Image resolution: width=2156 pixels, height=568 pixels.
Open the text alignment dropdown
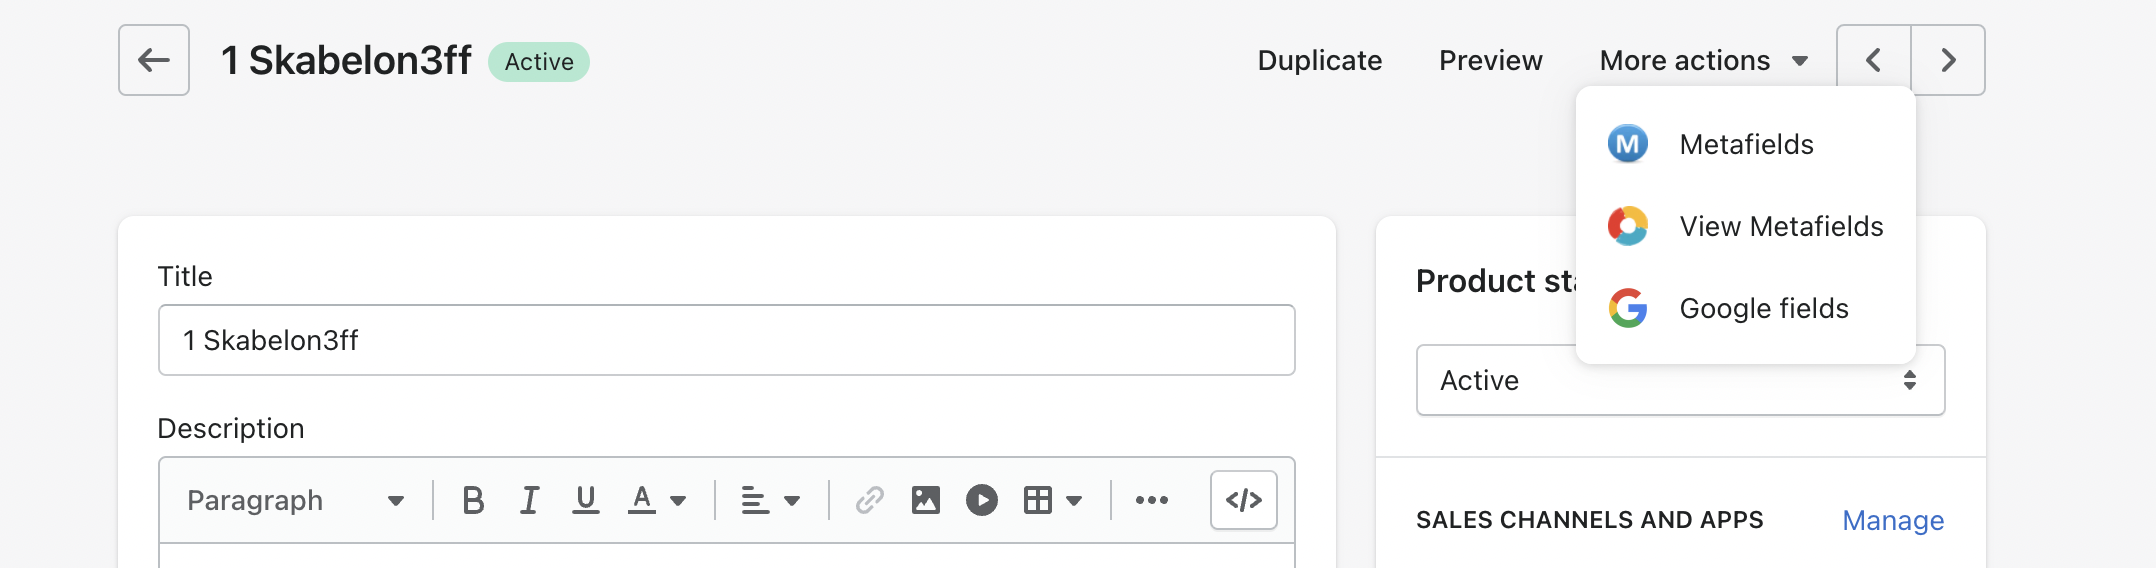pos(771,500)
